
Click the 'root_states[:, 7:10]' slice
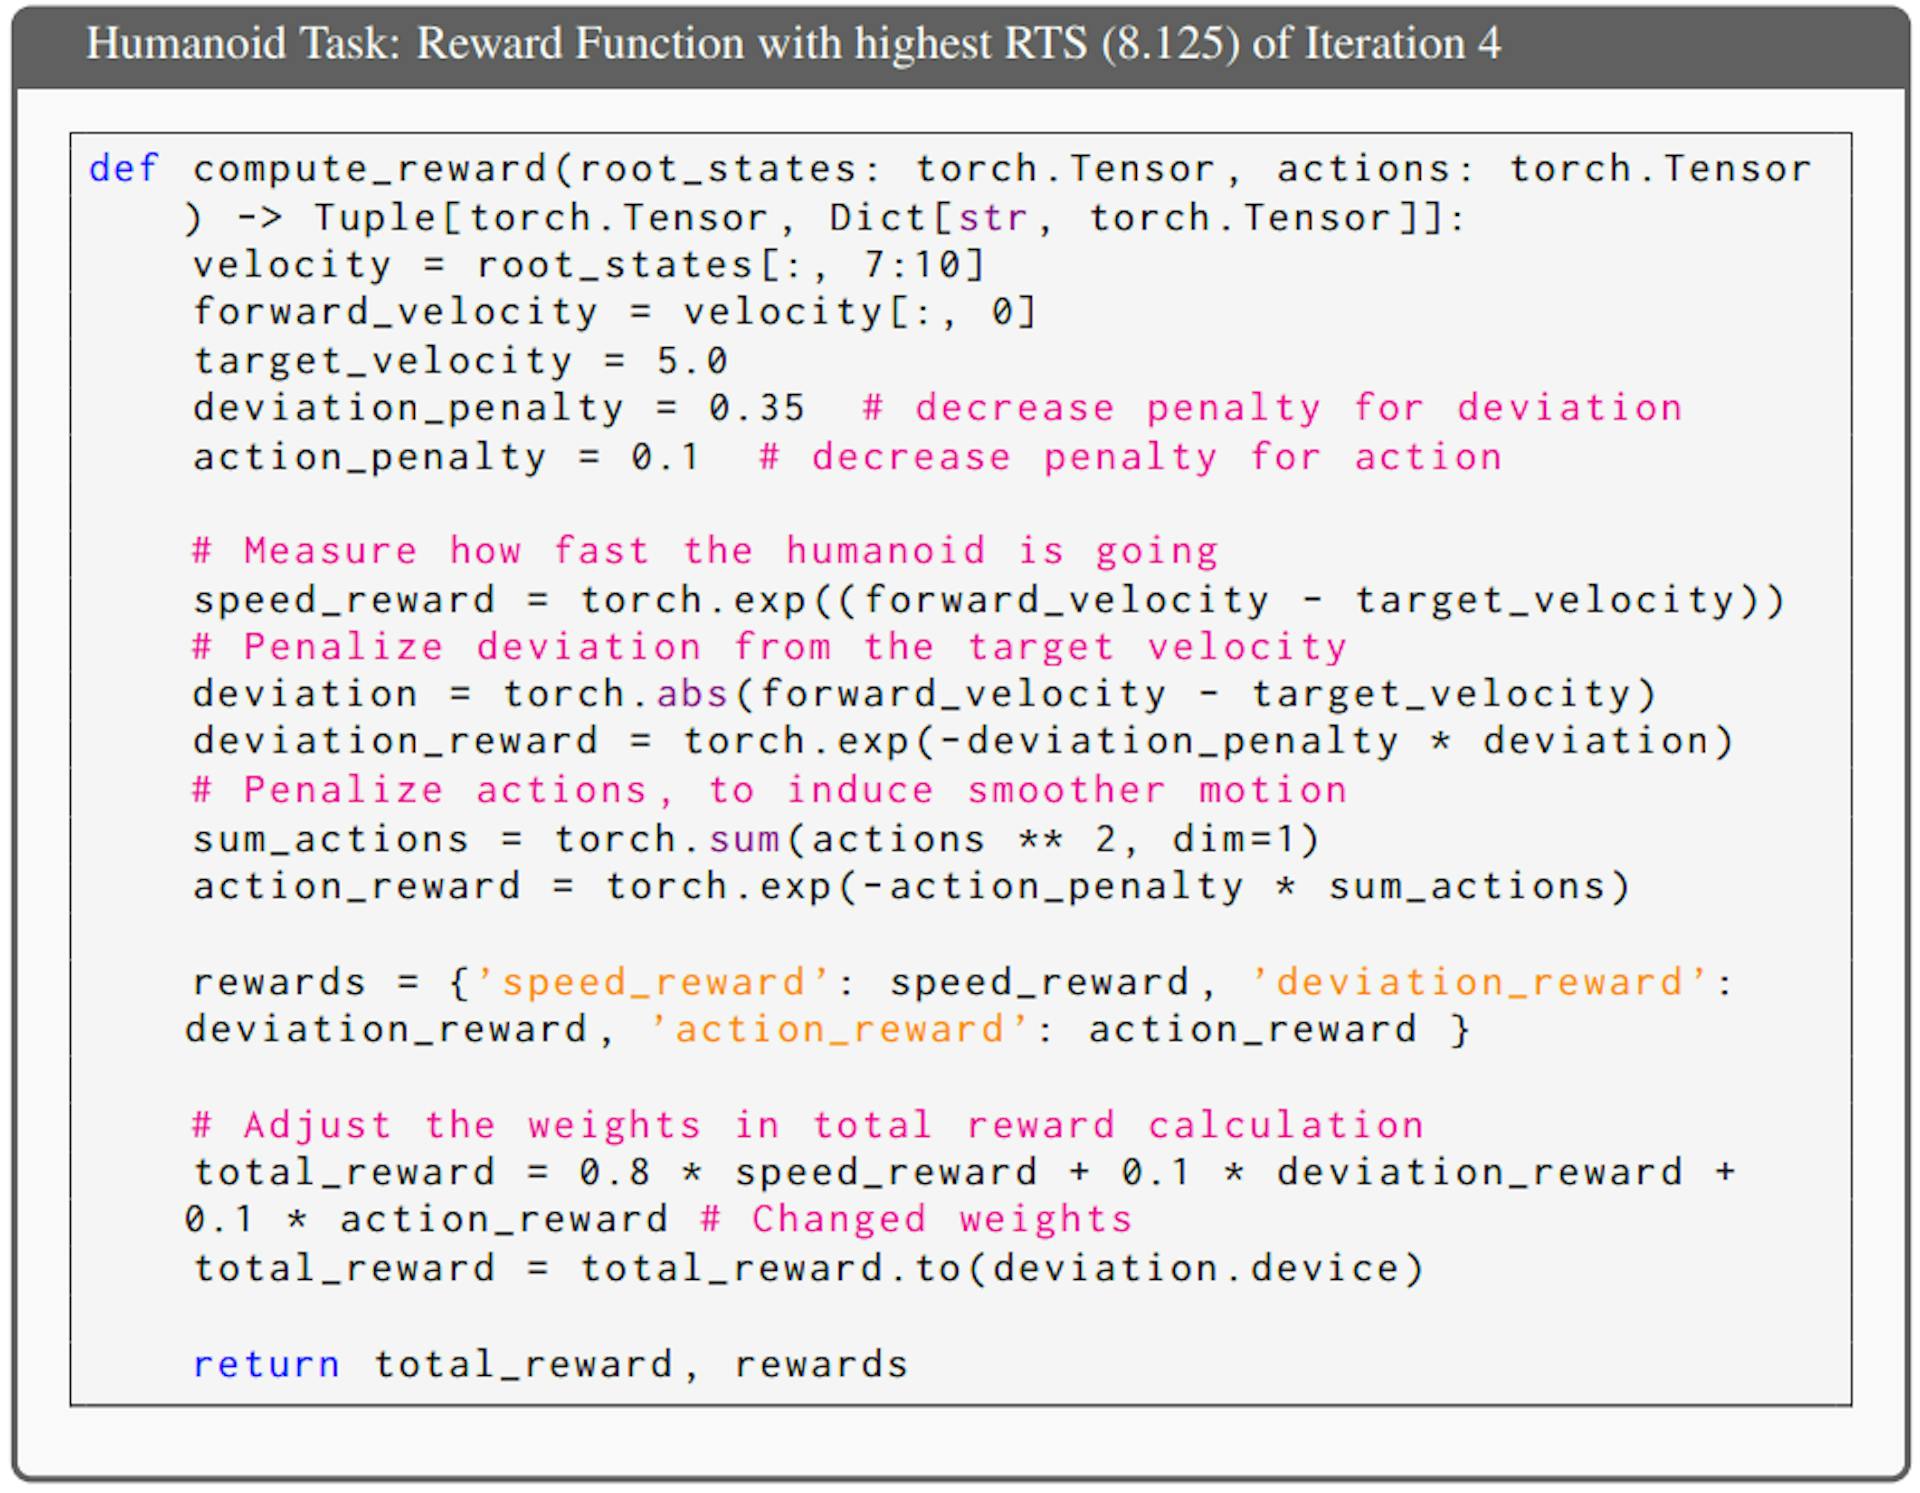(x=731, y=265)
